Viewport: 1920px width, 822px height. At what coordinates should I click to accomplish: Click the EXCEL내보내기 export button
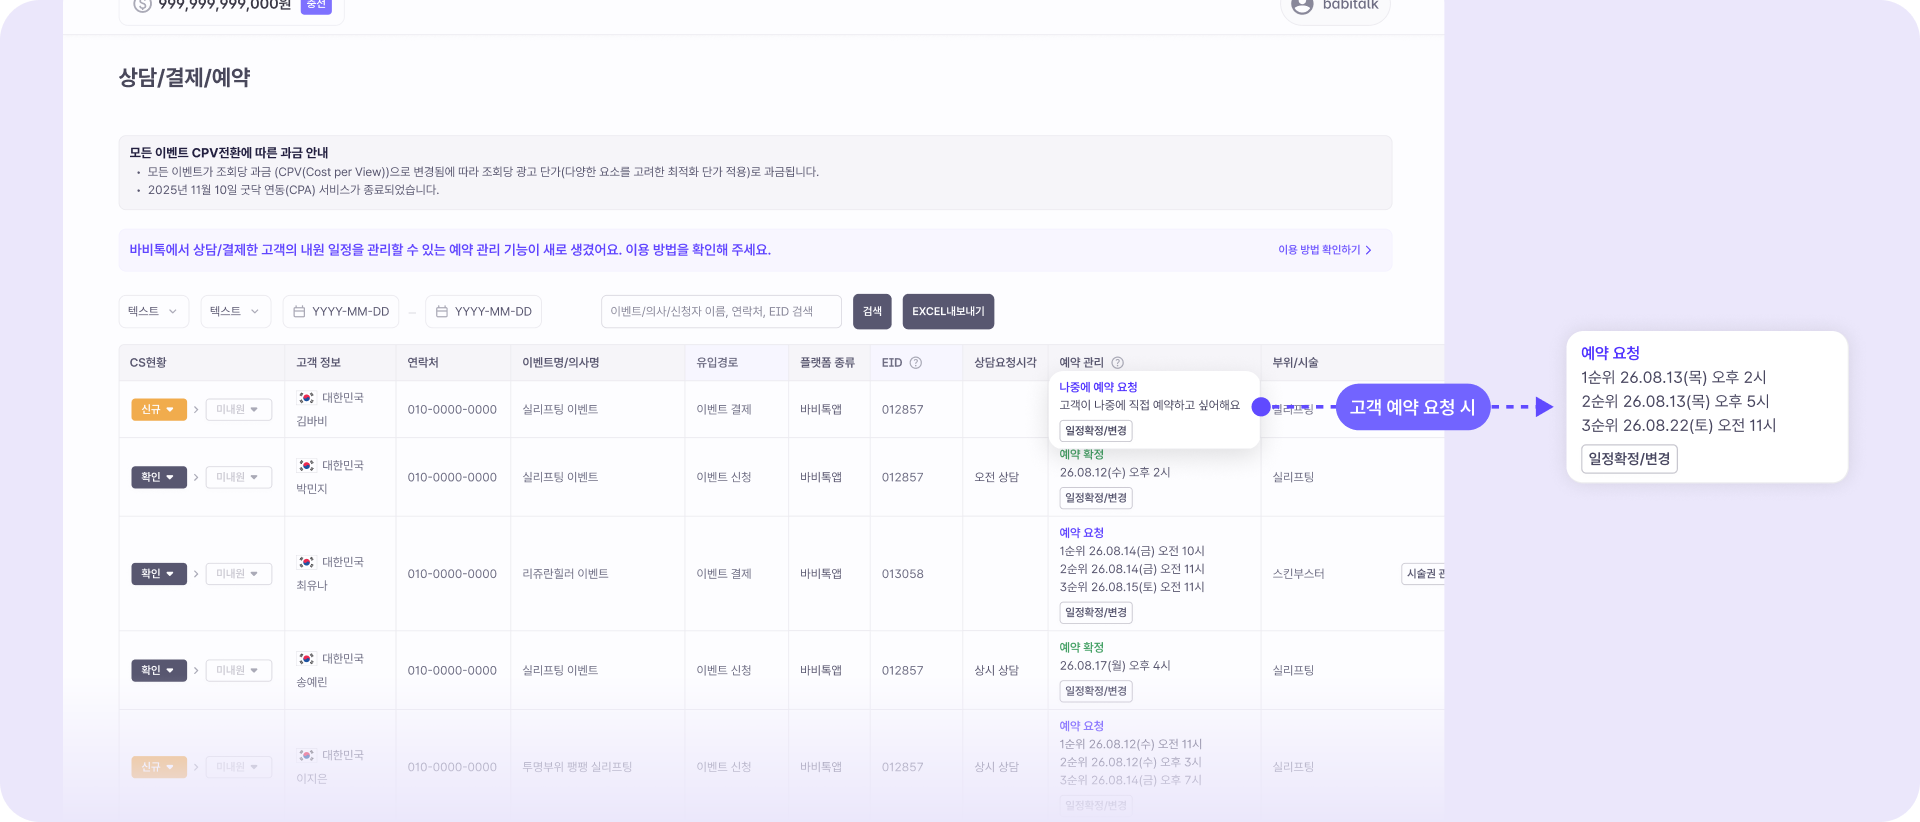[x=948, y=312]
